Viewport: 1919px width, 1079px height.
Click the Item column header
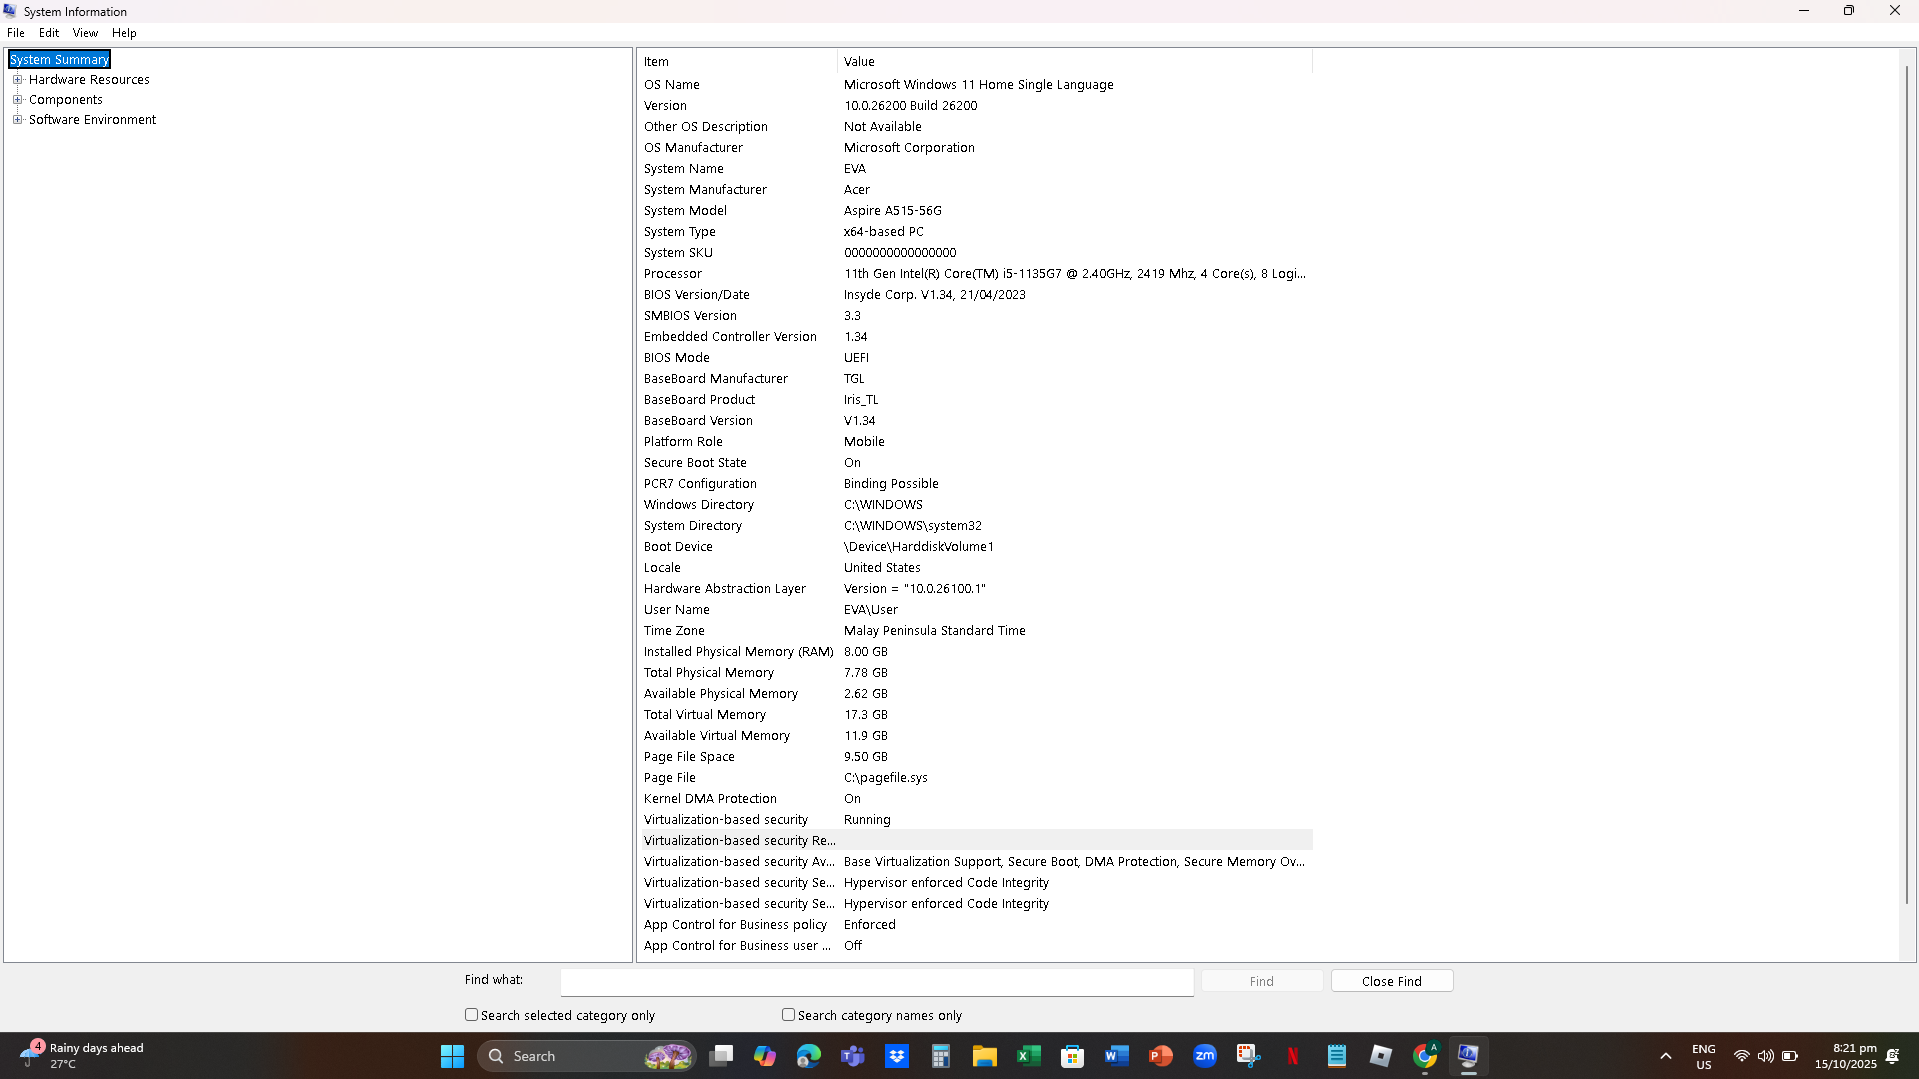pyautogui.click(x=738, y=62)
